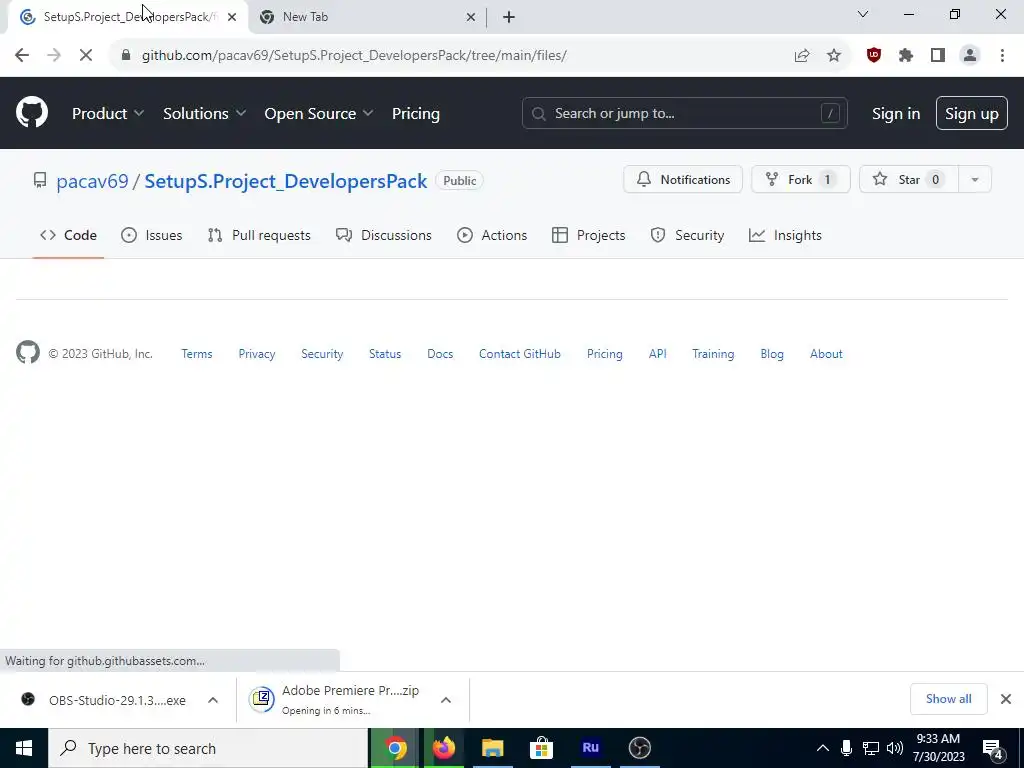The width and height of the screenshot is (1024, 768).
Task: Focus the Search or jump to field
Action: pos(684,113)
